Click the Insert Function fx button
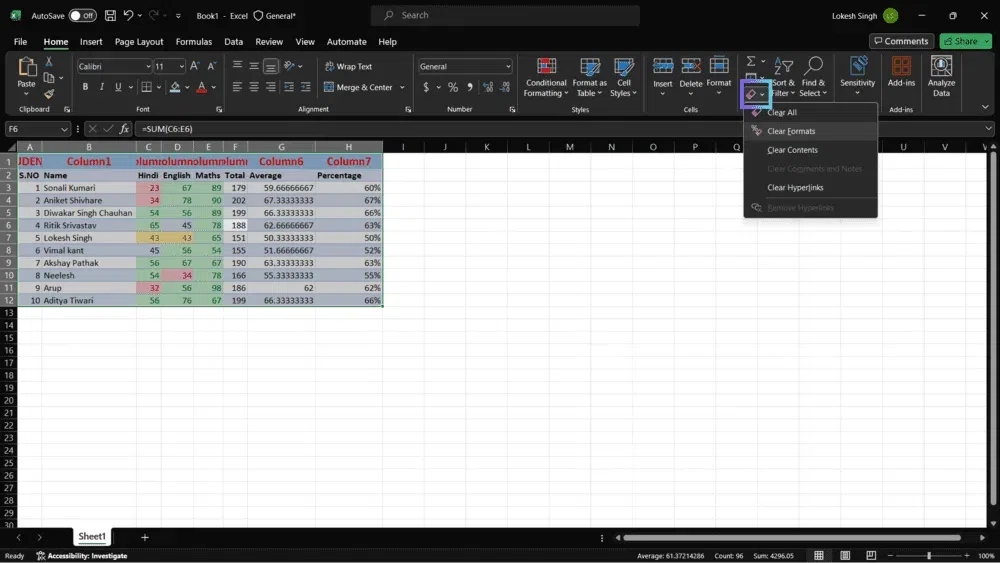The height and width of the screenshot is (563, 1000). tap(124, 129)
